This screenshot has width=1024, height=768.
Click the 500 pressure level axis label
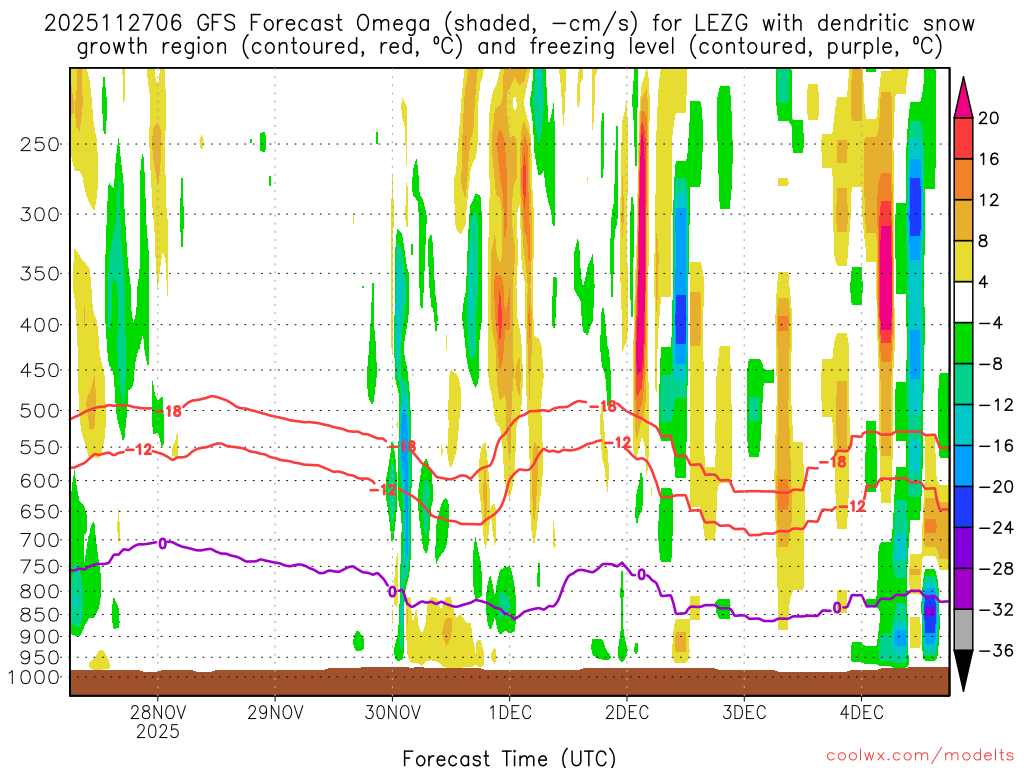click(x=40, y=410)
